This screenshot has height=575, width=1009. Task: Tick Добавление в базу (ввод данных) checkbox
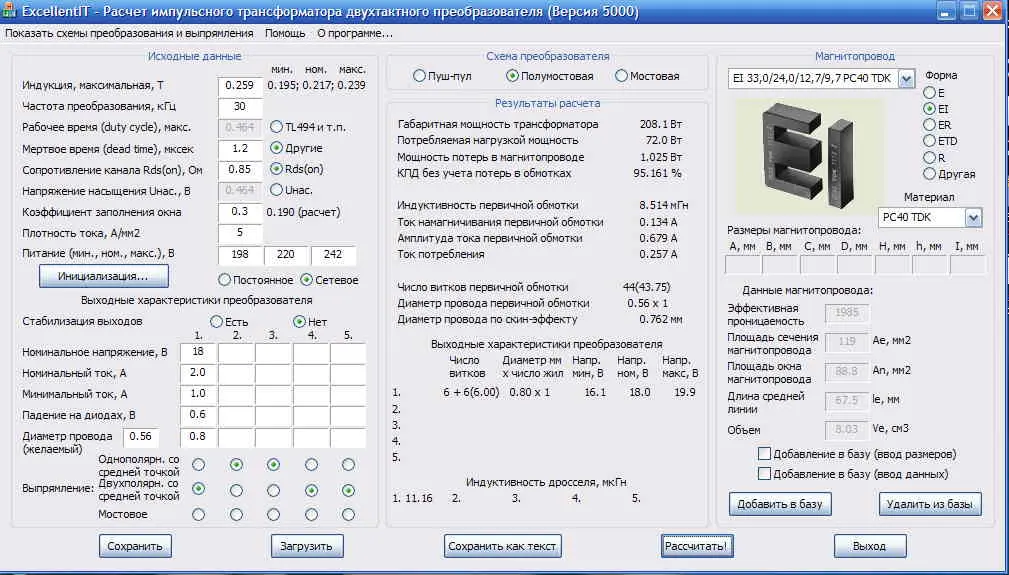tap(765, 473)
